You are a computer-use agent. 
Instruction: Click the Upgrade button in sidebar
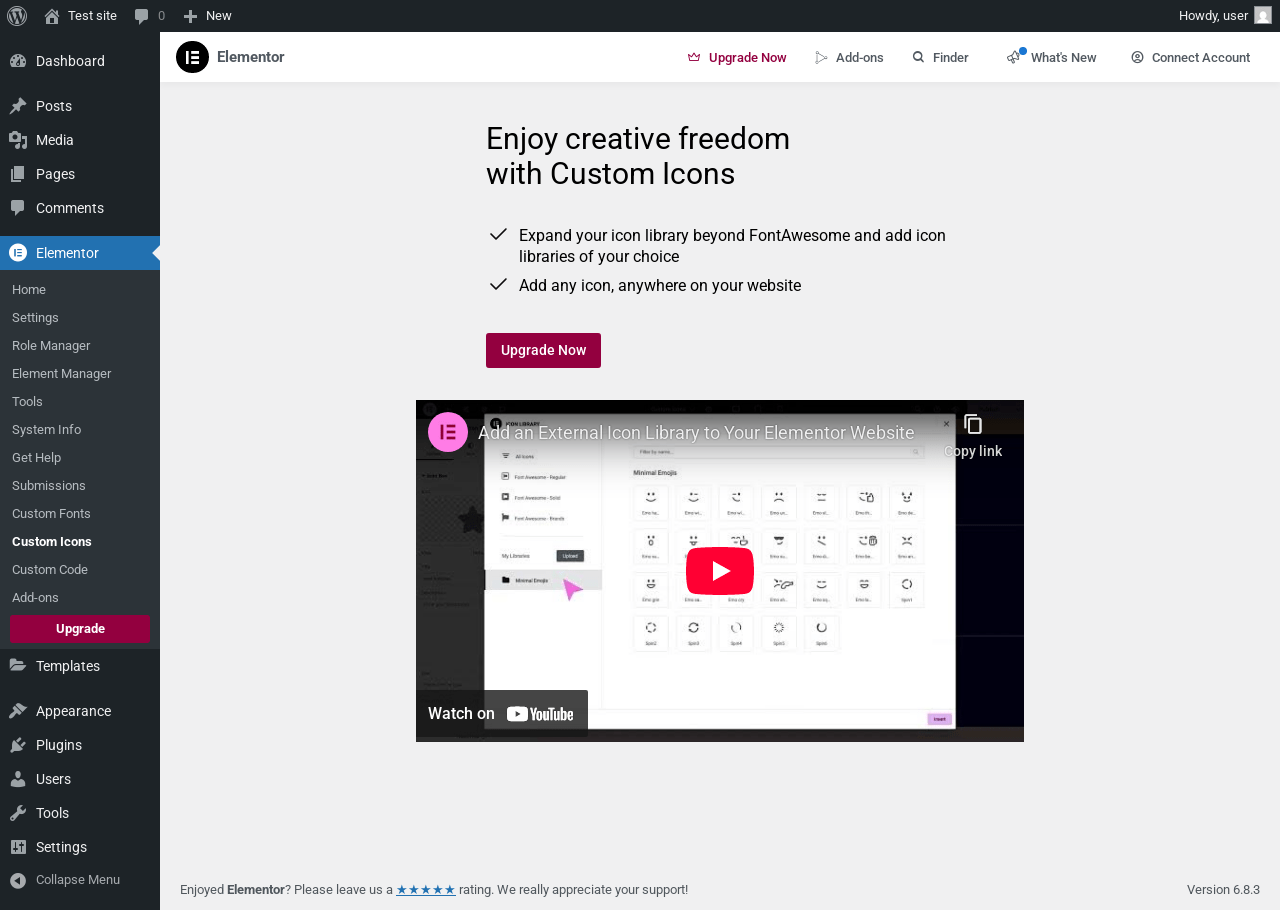pyautogui.click(x=80, y=629)
